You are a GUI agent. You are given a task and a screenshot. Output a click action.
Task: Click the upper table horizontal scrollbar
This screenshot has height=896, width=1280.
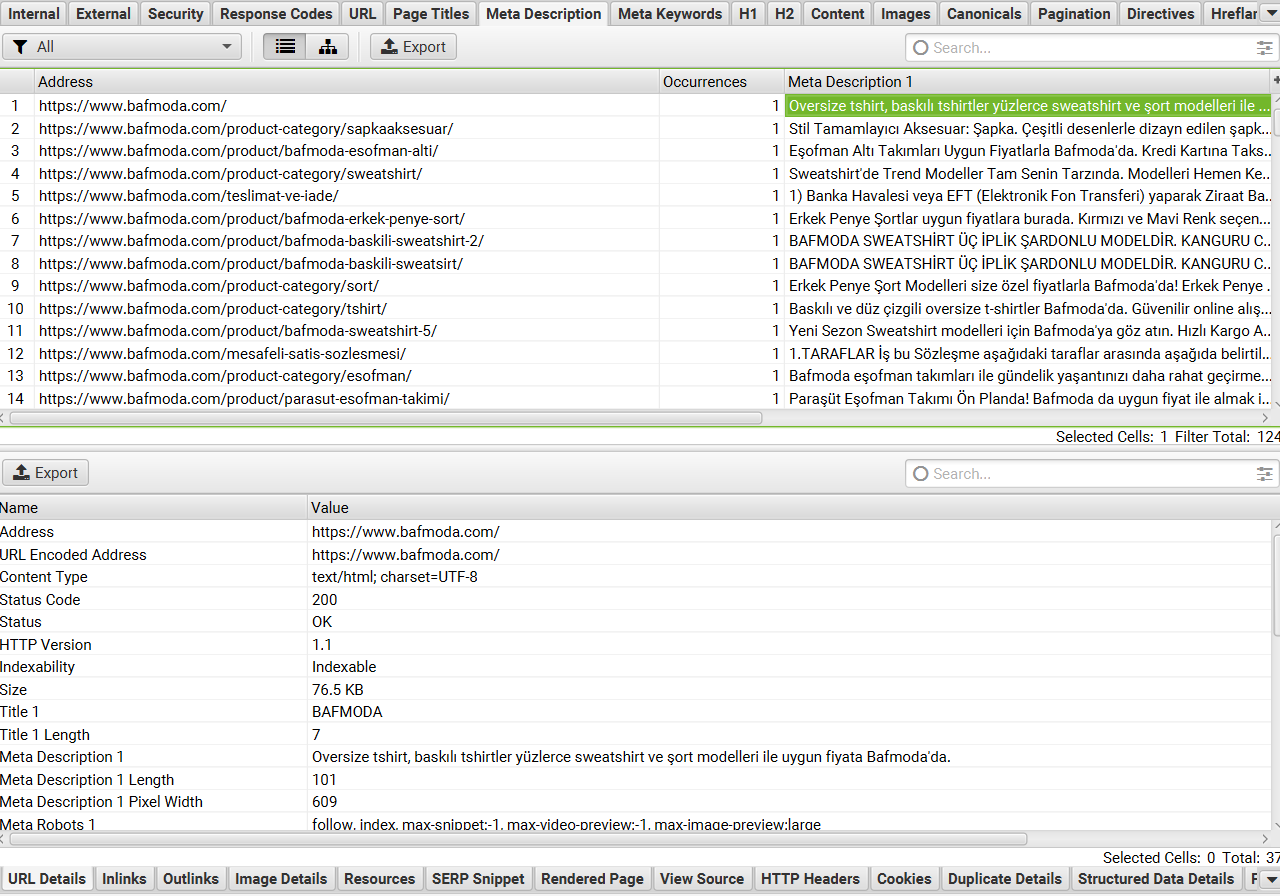pyautogui.click(x=385, y=417)
